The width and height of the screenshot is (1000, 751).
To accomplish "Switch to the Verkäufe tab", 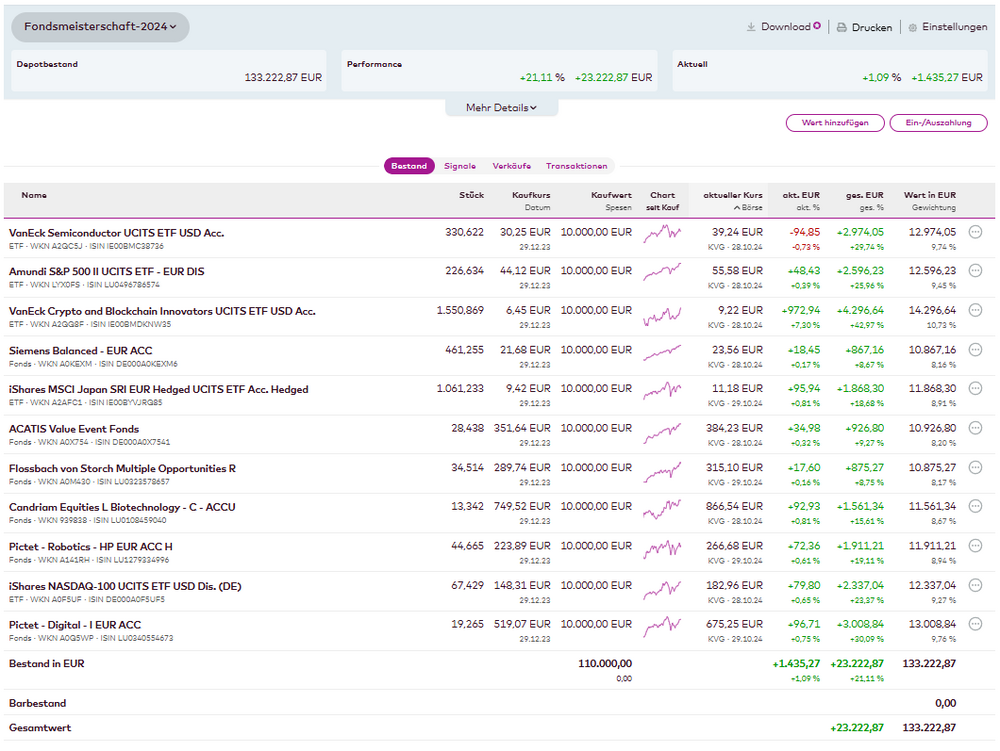I will click(511, 166).
